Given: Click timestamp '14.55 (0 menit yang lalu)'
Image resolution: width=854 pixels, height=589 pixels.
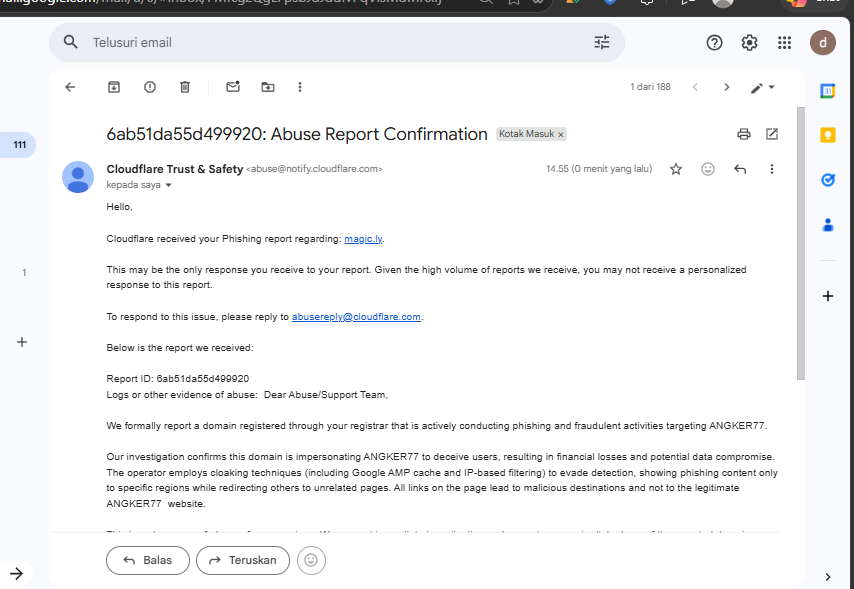Looking at the screenshot, I should pyautogui.click(x=599, y=169).
